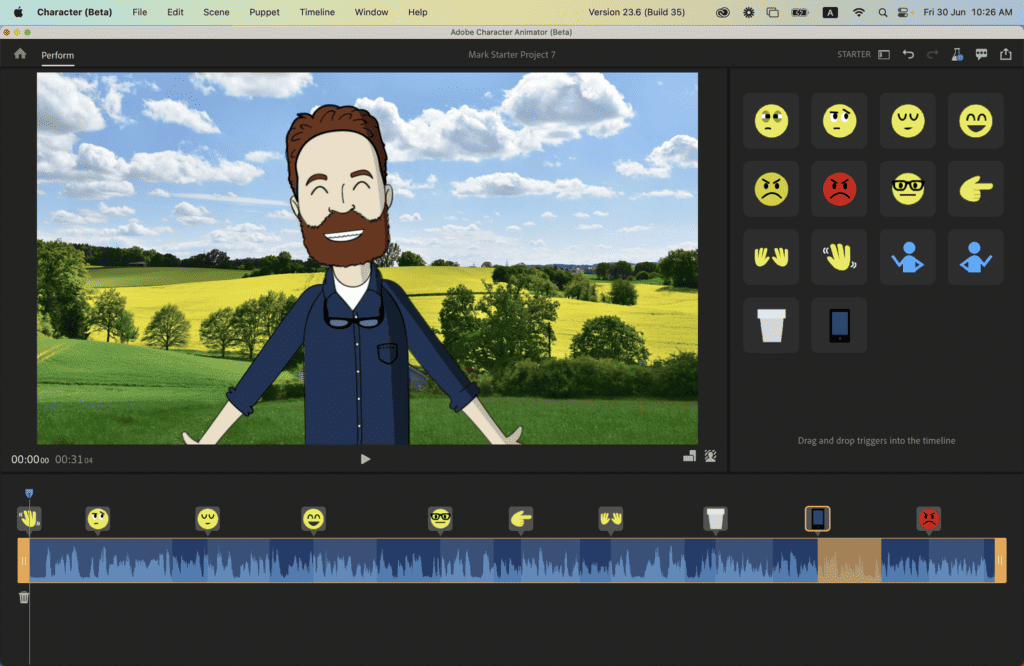Select the pointing hand marker on timeline
This screenshot has height=666, width=1024.
pyautogui.click(x=520, y=519)
